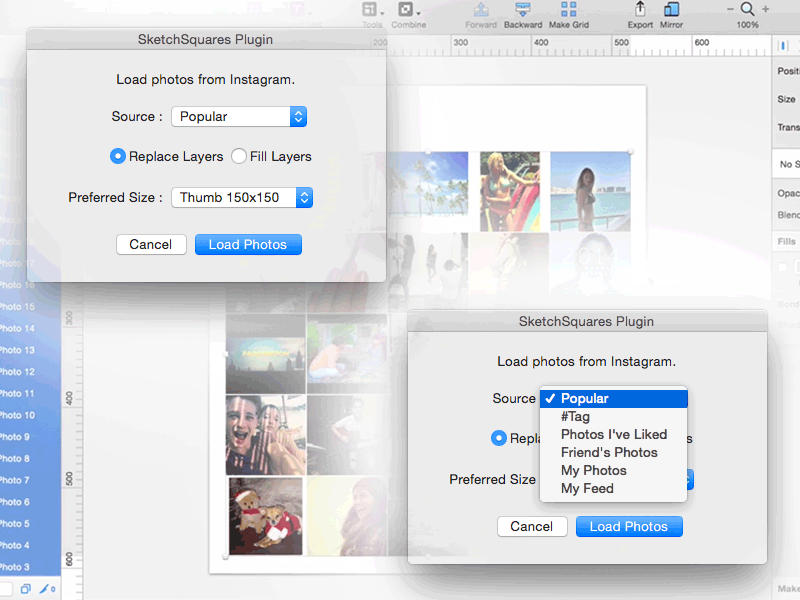Image resolution: width=800 pixels, height=600 pixels.
Task: Choose My Photos source
Action: 614,470
